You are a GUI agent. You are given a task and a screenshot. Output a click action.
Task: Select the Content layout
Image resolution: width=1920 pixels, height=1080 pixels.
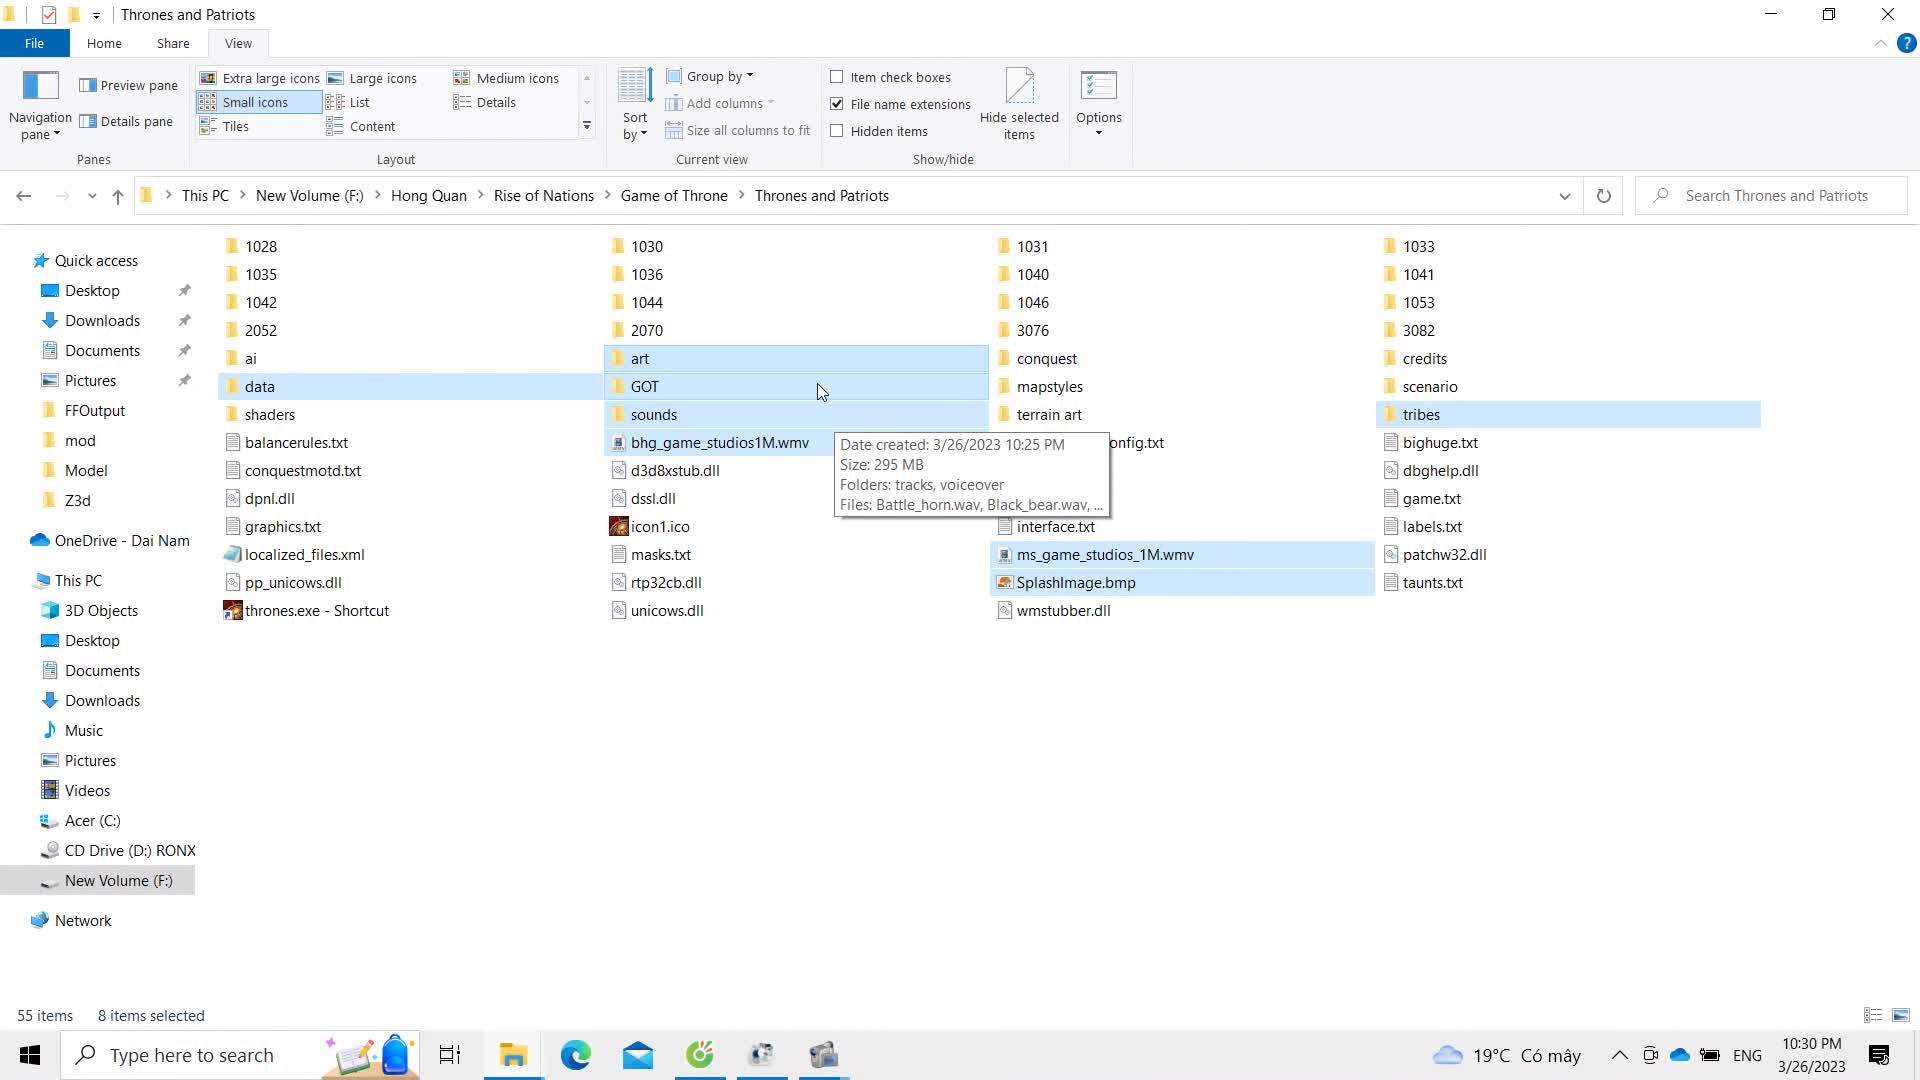pyautogui.click(x=361, y=126)
